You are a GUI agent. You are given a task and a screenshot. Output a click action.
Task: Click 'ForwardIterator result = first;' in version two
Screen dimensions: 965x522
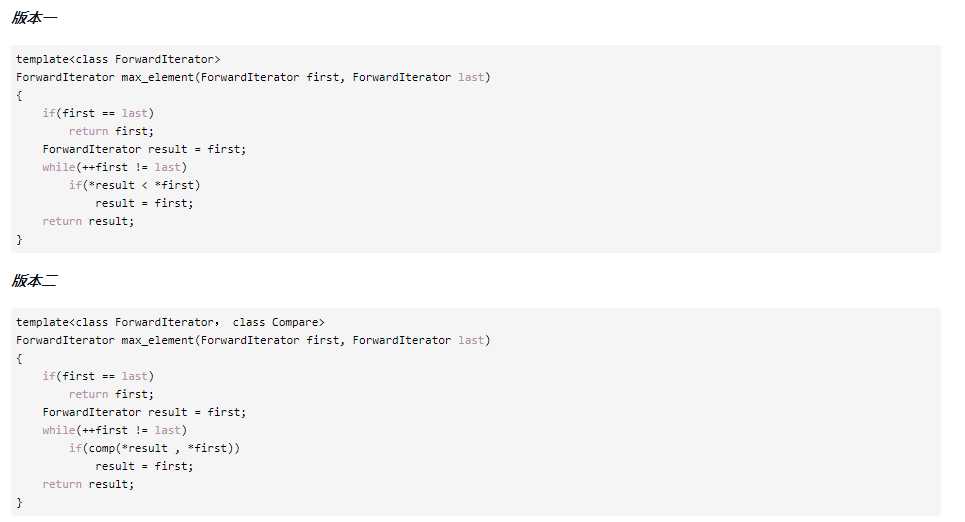pyautogui.click(x=144, y=412)
